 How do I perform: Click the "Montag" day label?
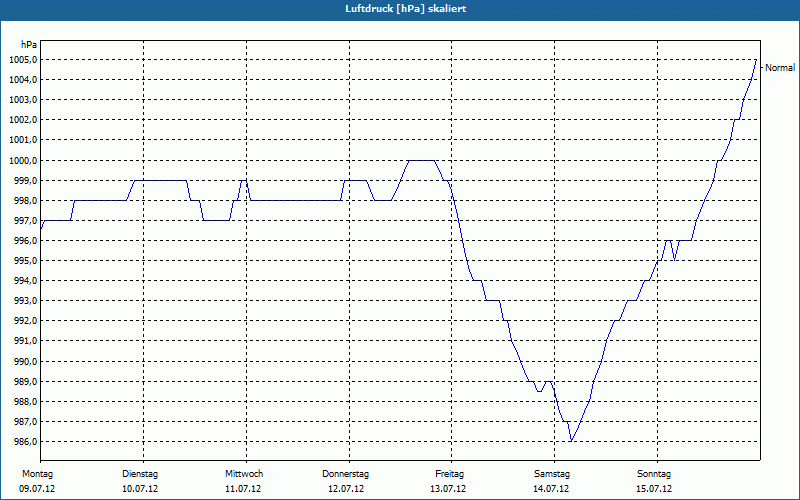pos(37,474)
